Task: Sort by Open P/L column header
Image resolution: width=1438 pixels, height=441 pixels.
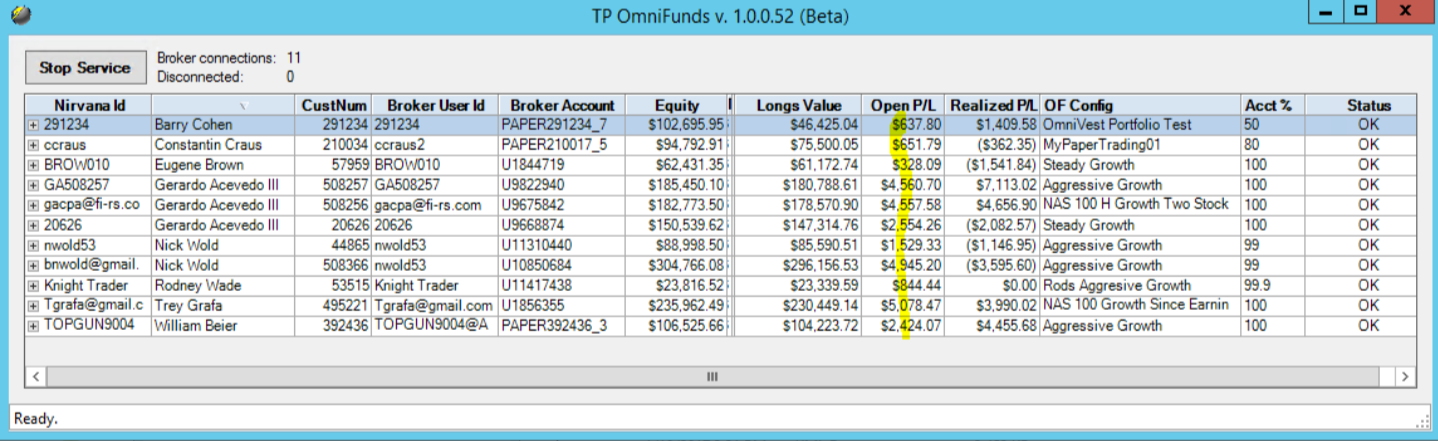Action: coord(903,105)
